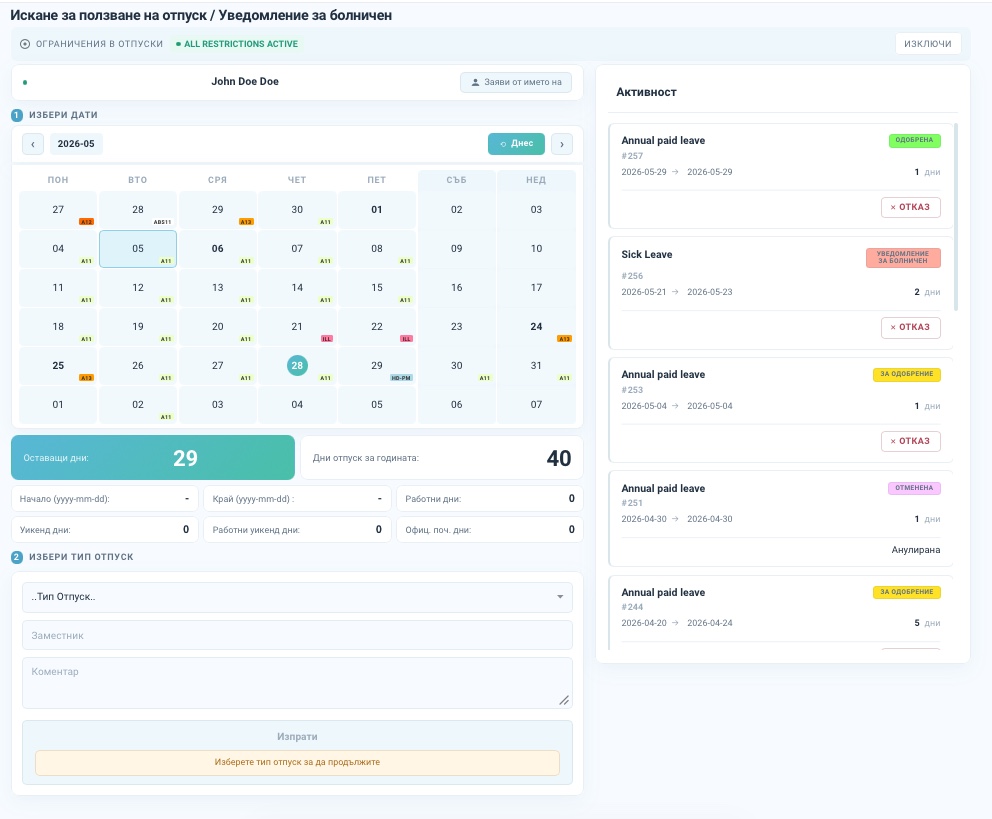The height and width of the screenshot is (819, 992).
Task: Go to previous month with left chevron
Action: point(33,144)
